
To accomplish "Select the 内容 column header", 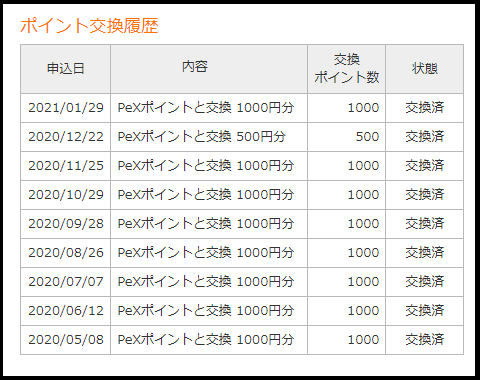I will click(209, 69).
